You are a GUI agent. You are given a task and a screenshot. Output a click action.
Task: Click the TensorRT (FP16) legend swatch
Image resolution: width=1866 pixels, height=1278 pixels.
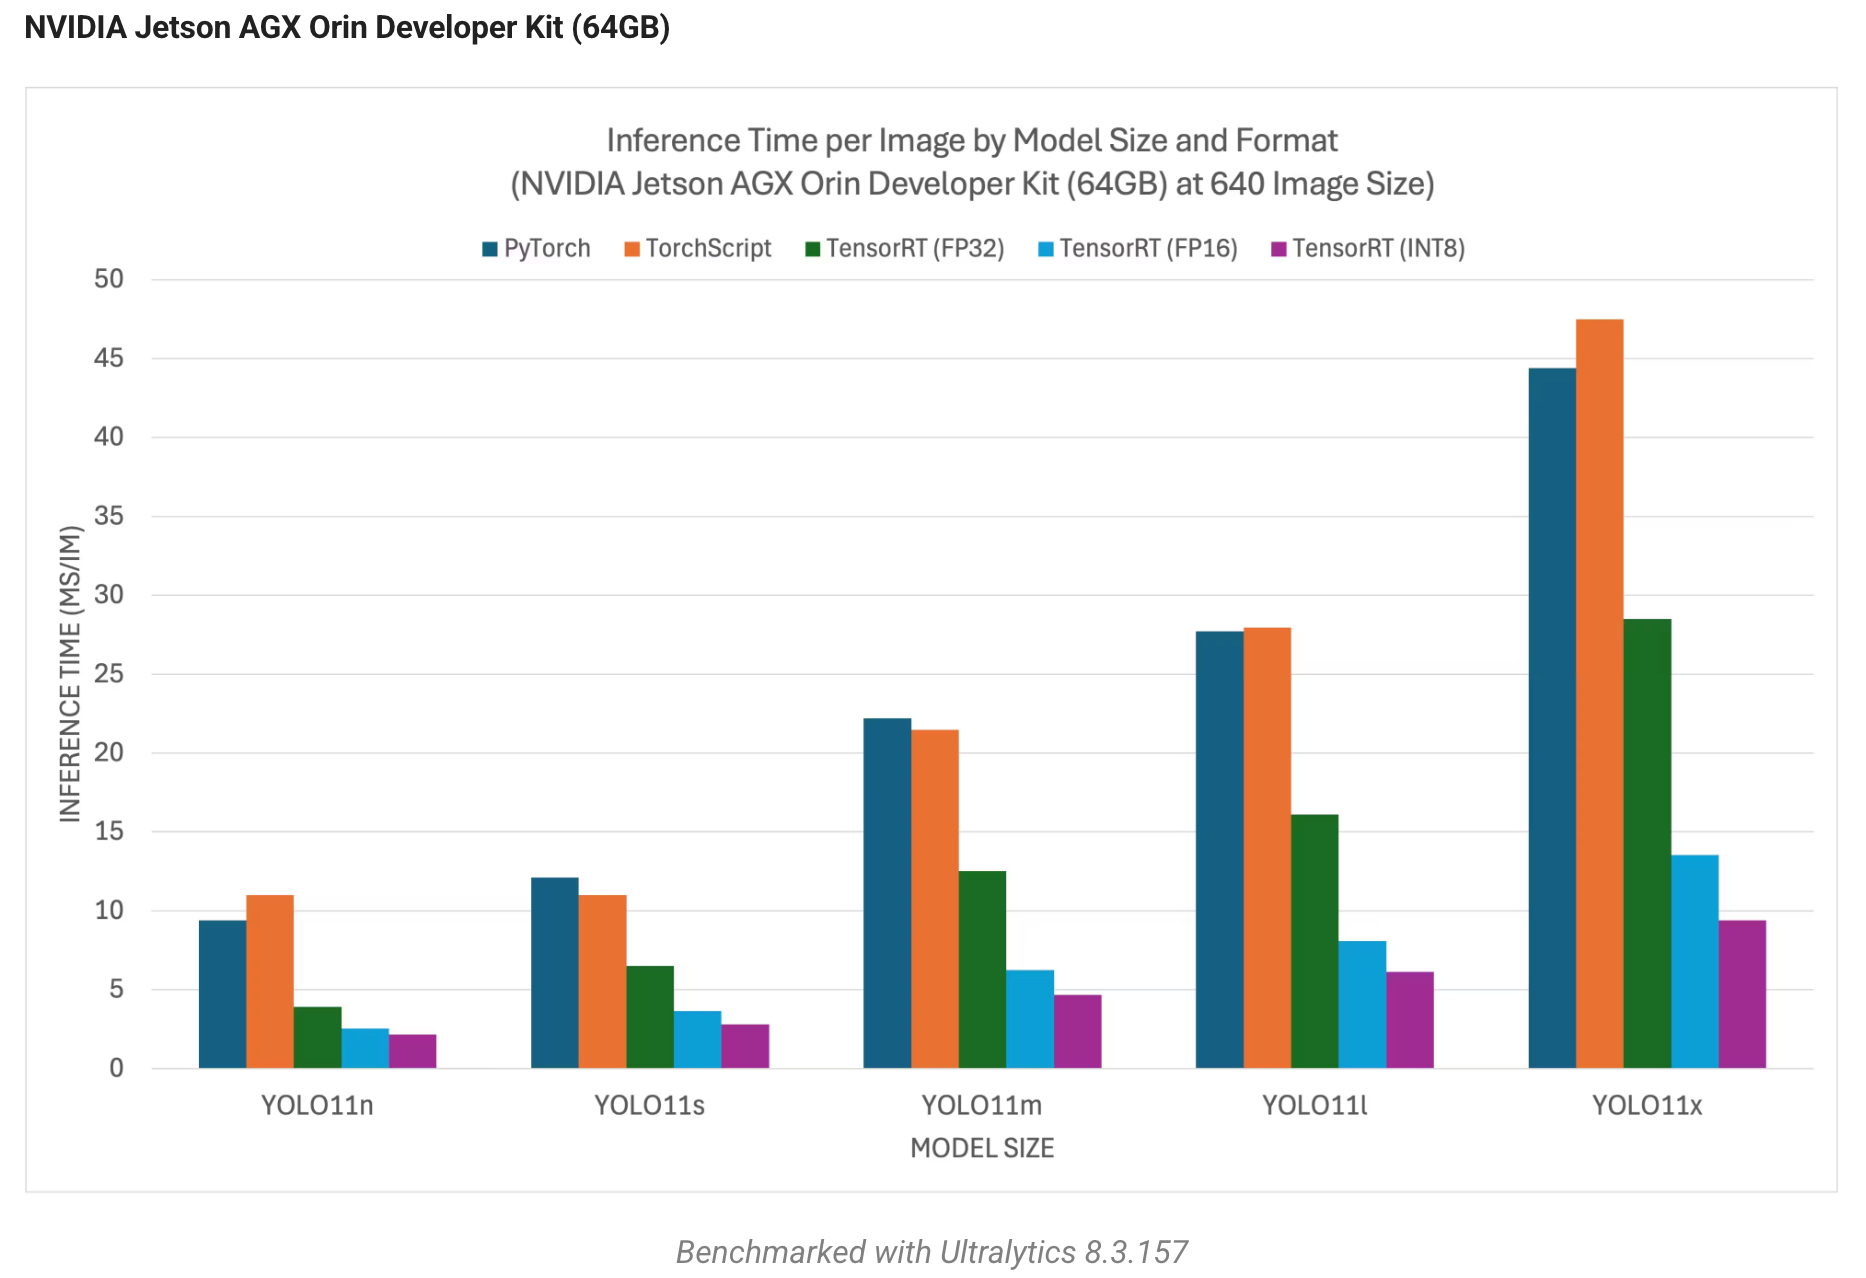(1046, 249)
